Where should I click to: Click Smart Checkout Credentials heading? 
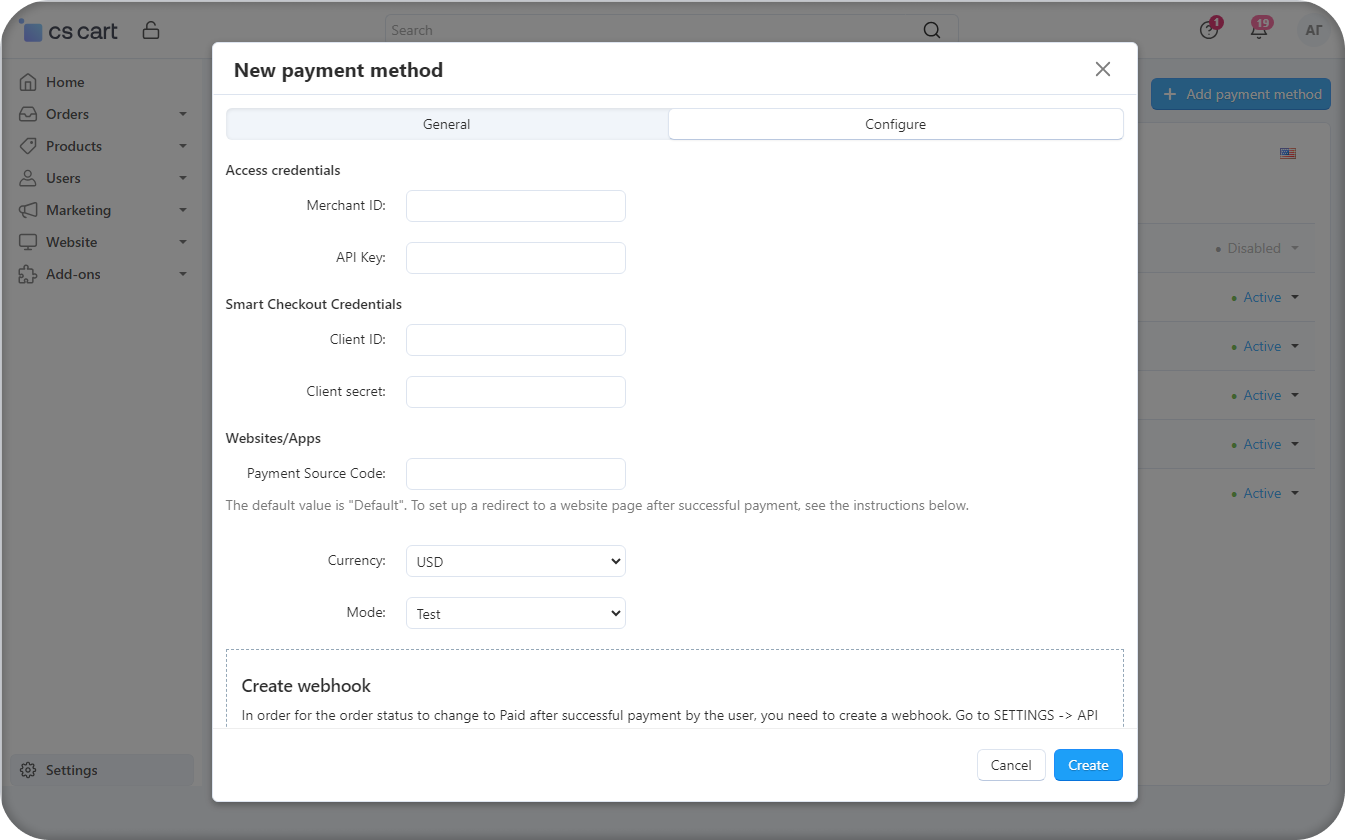[x=314, y=304]
